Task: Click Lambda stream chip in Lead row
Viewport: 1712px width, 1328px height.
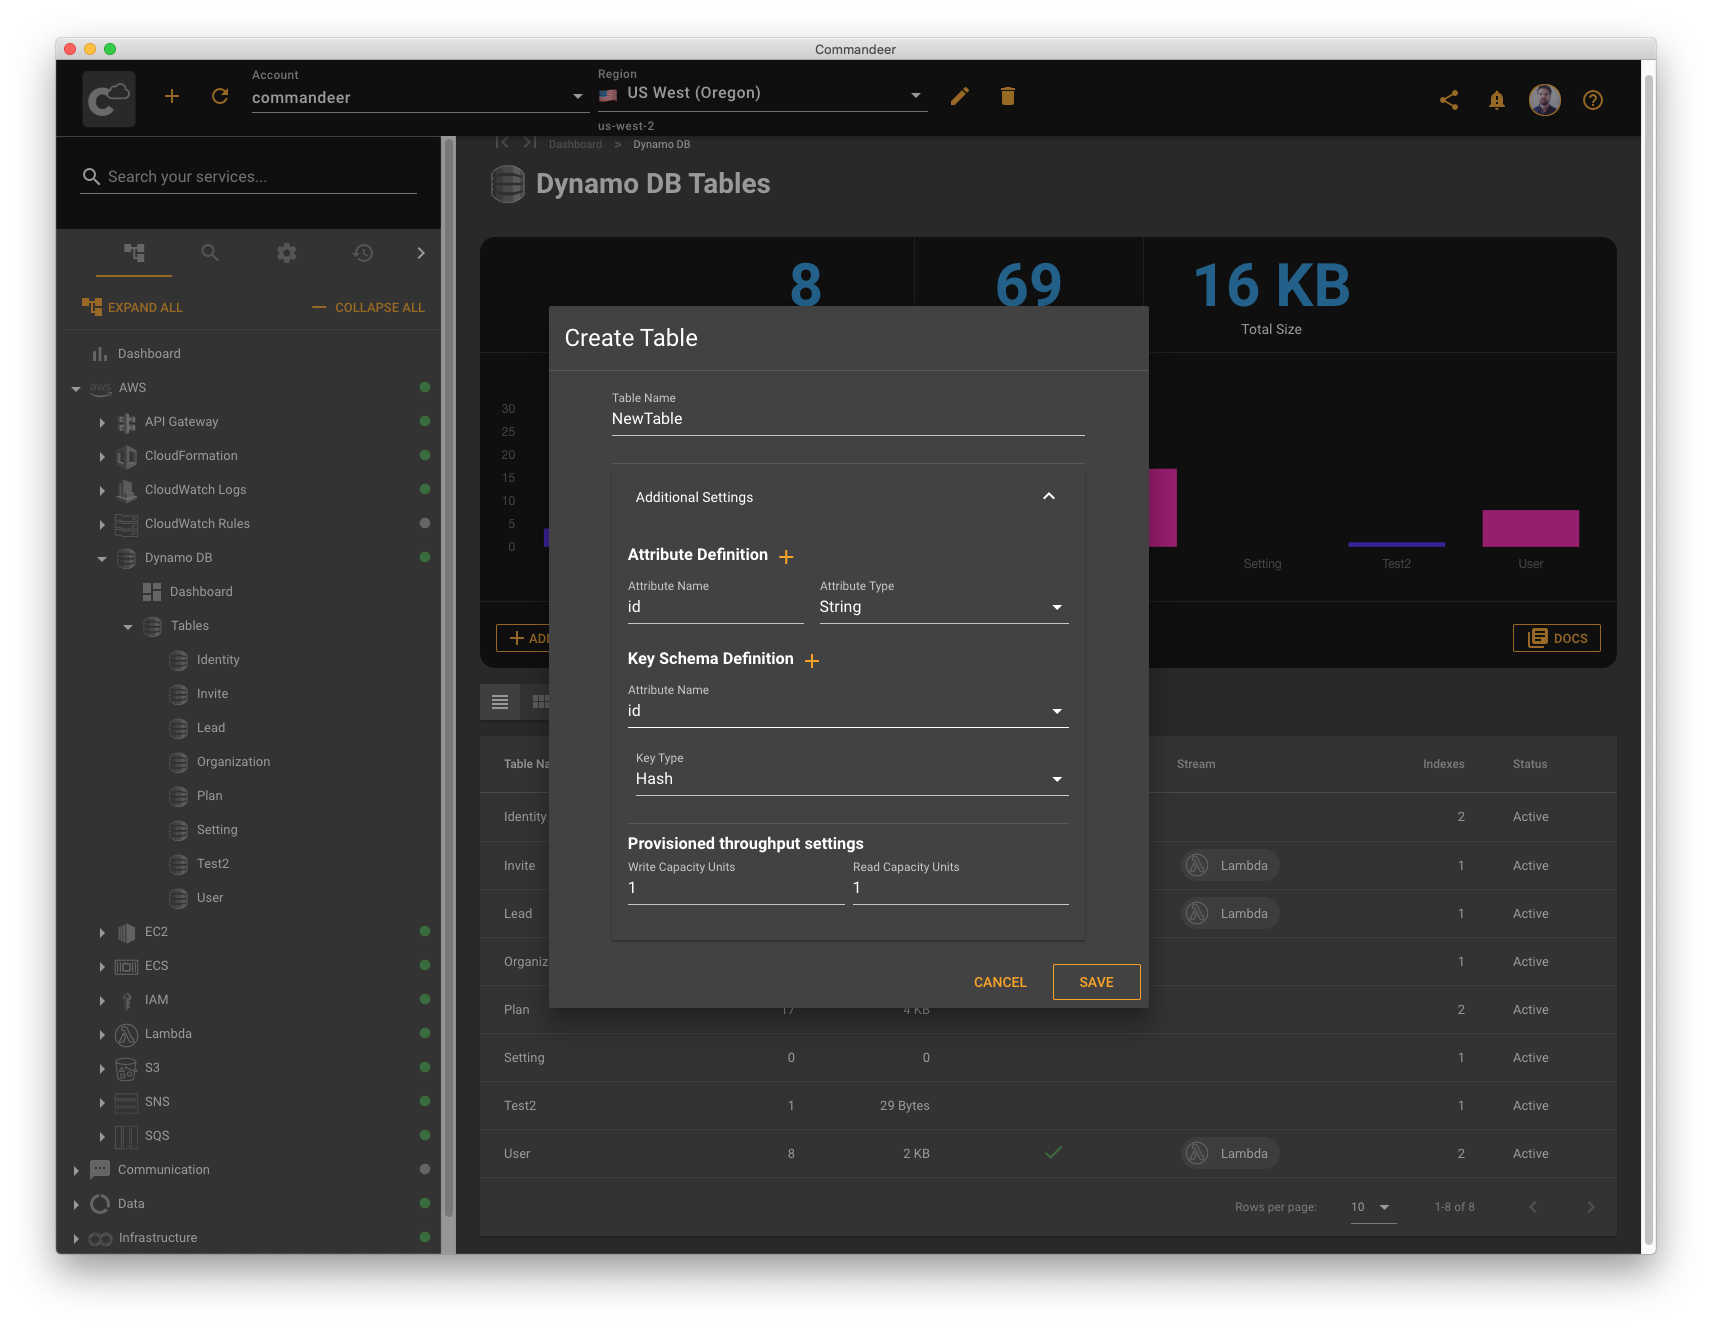Action: pyautogui.click(x=1230, y=913)
